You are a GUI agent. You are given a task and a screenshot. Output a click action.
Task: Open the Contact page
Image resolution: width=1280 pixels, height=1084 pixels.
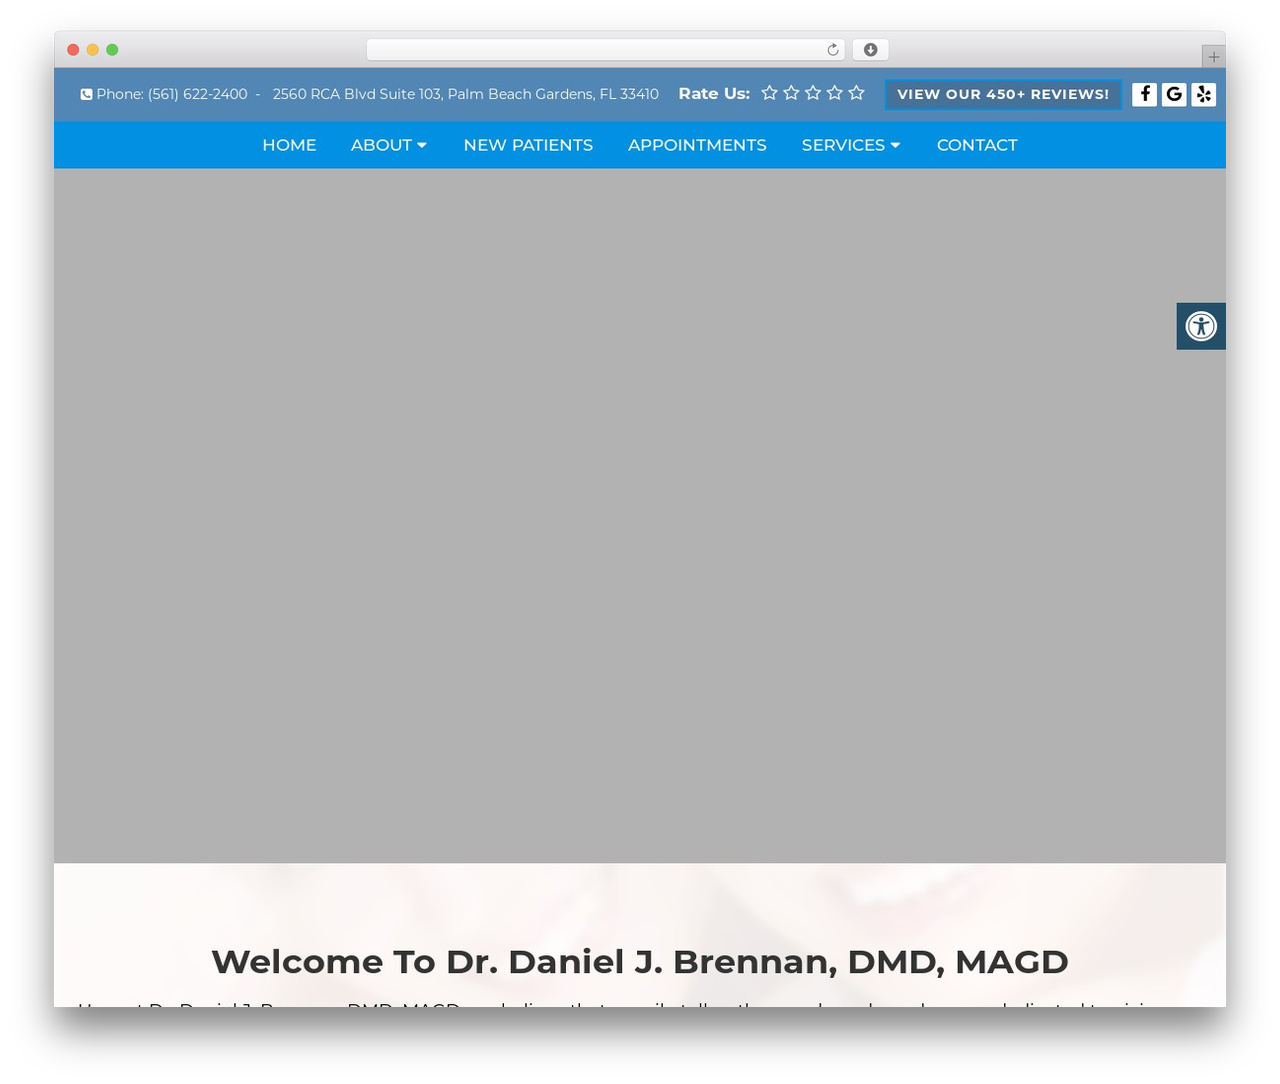[x=977, y=145]
